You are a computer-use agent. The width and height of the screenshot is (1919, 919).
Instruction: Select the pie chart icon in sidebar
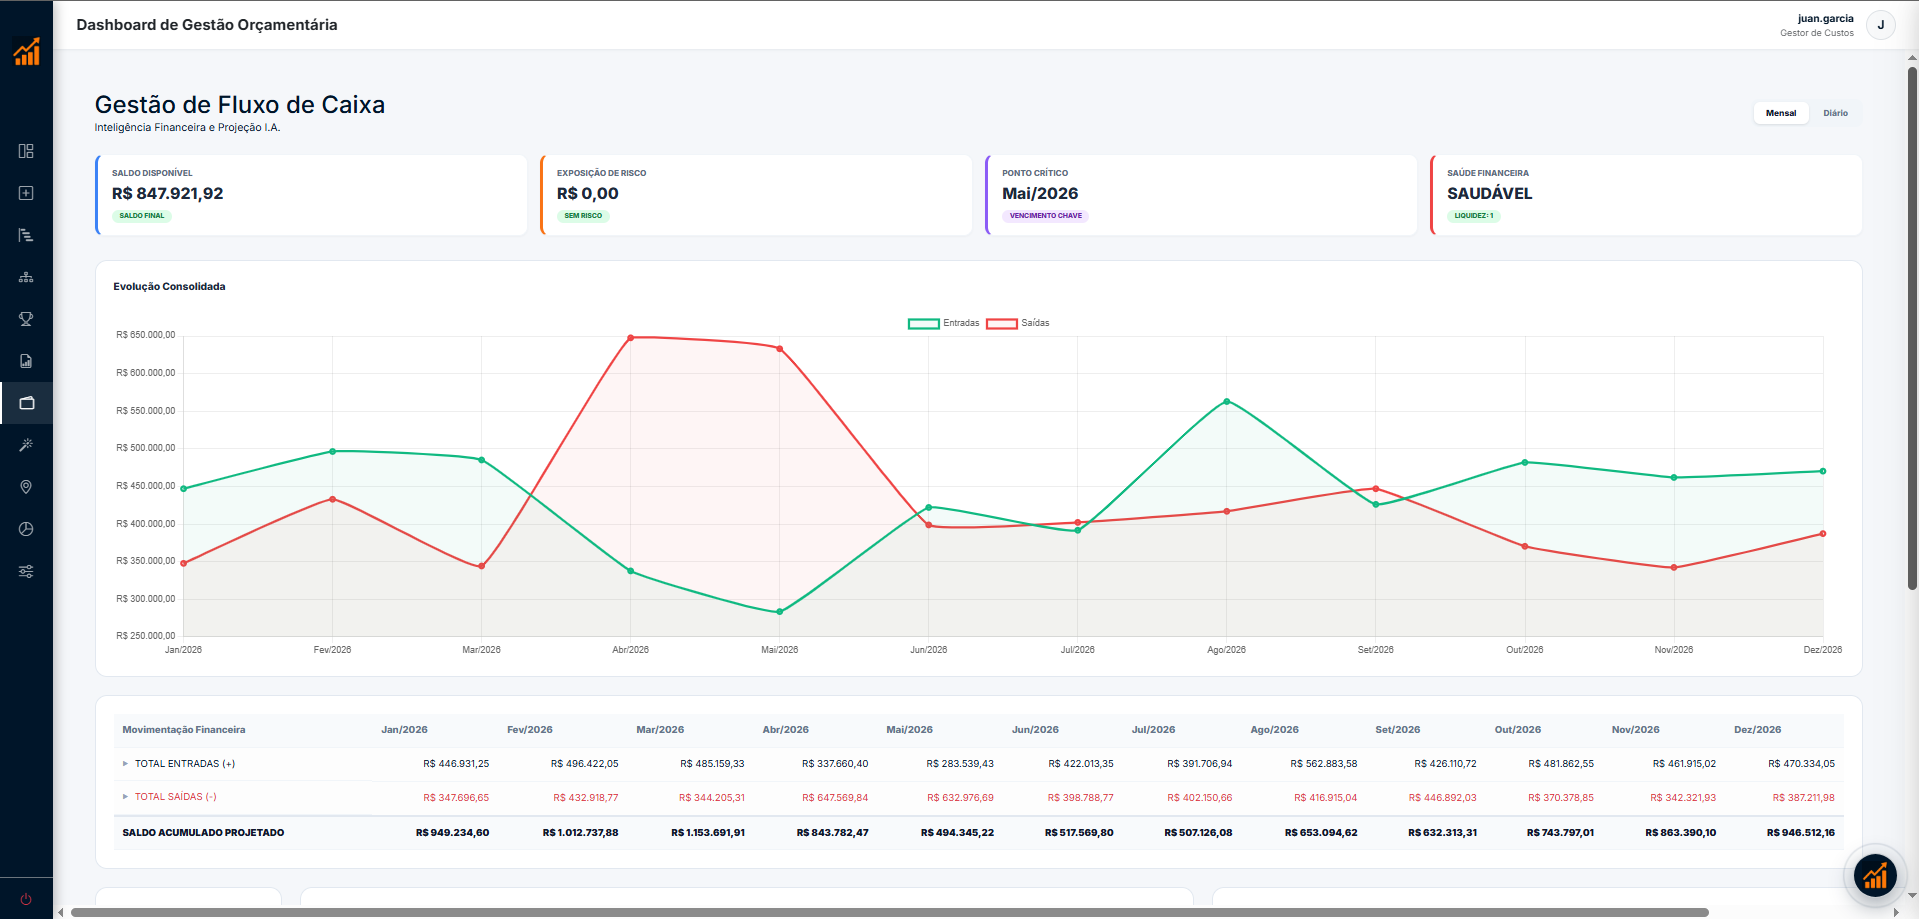[x=26, y=529]
